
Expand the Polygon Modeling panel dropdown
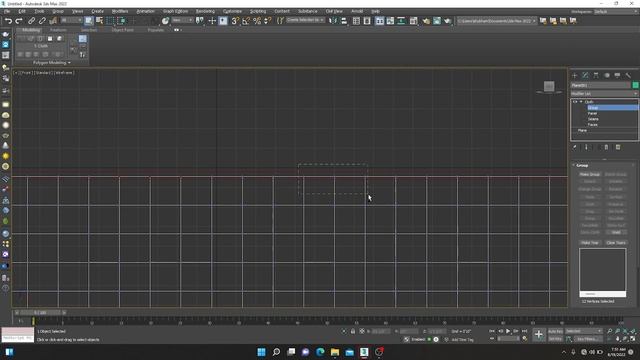52,63
